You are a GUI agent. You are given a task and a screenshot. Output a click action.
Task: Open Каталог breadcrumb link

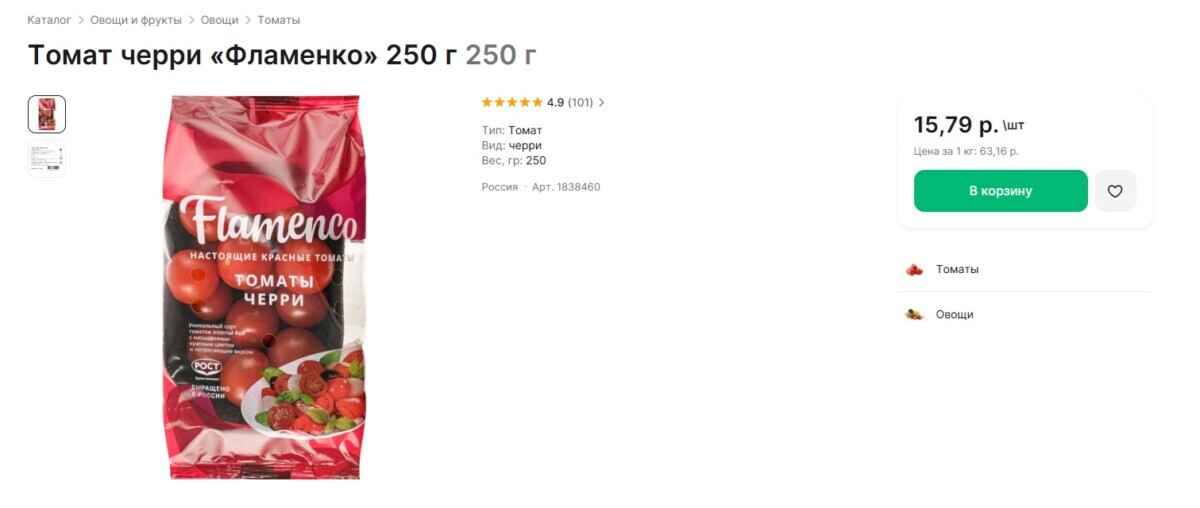(x=50, y=20)
